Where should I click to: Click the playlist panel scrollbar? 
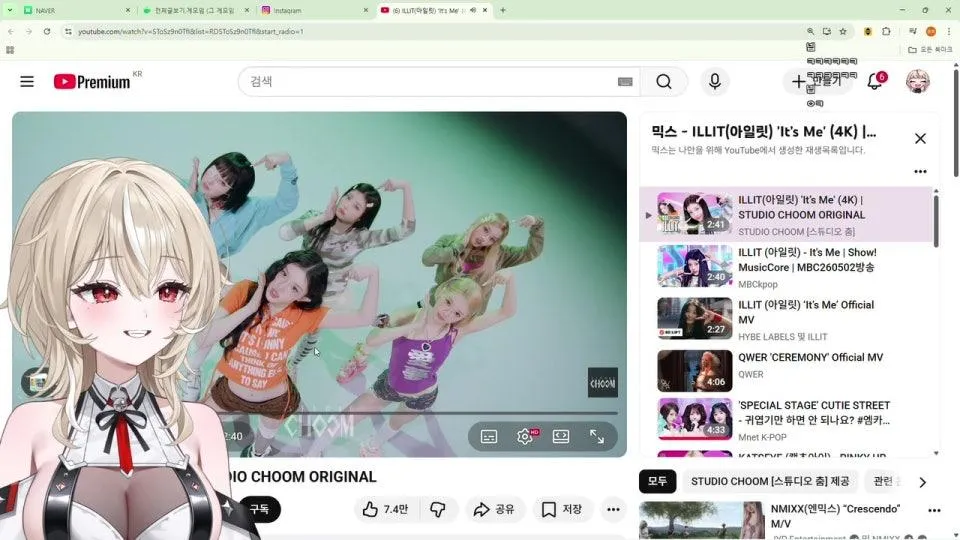936,221
